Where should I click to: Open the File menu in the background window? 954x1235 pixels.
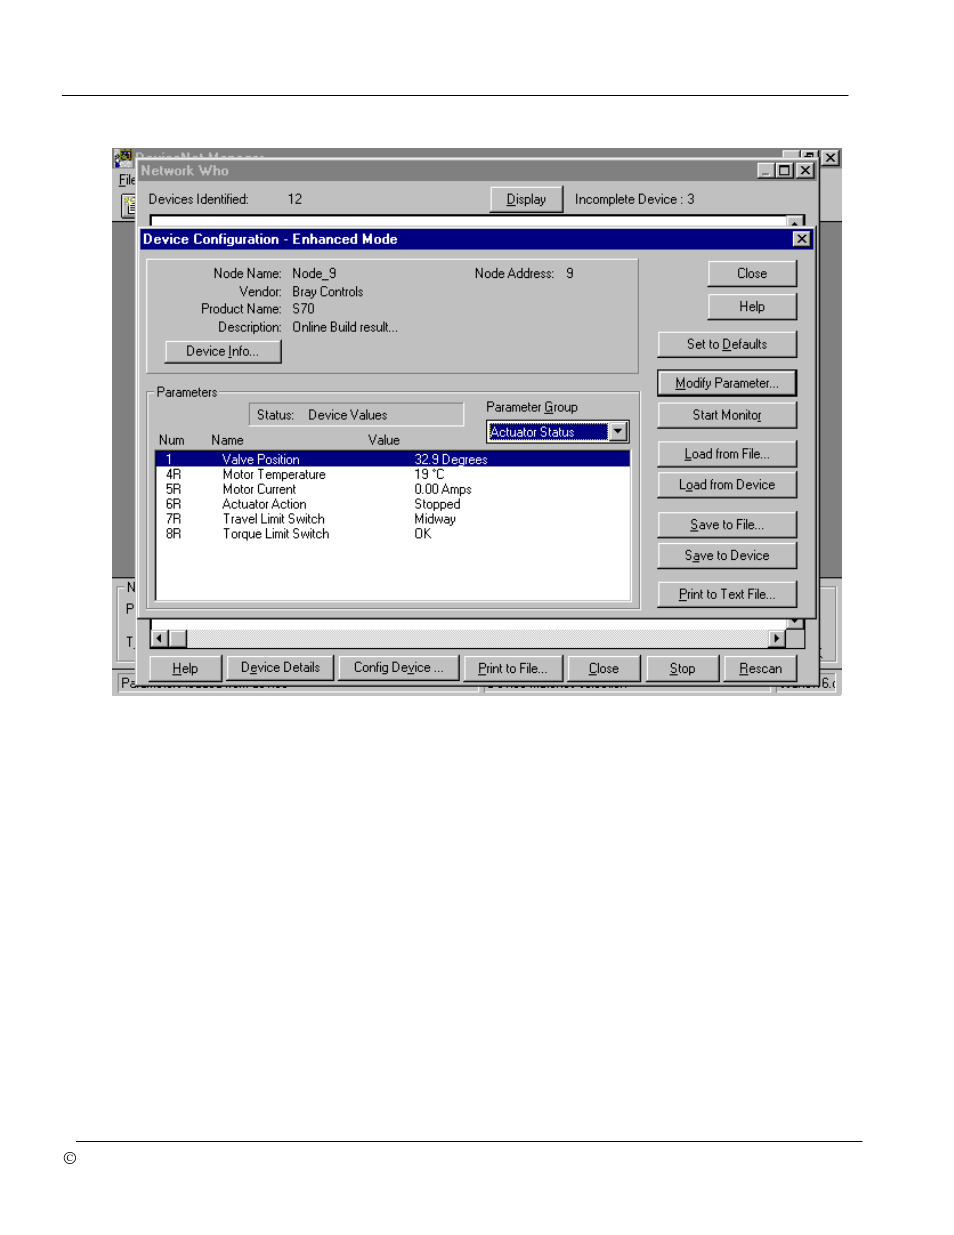pos(127,180)
